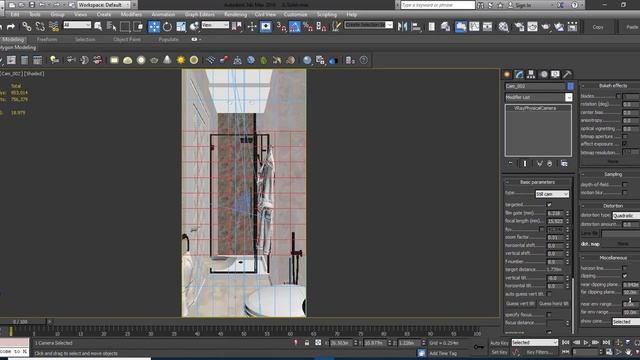Click the Rectangular Selection Region icon

(124, 27)
